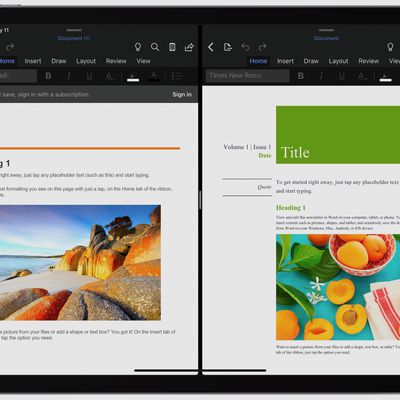Open the Review tab in right window
This screenshot has width=400, height=400.
point(369,61)
